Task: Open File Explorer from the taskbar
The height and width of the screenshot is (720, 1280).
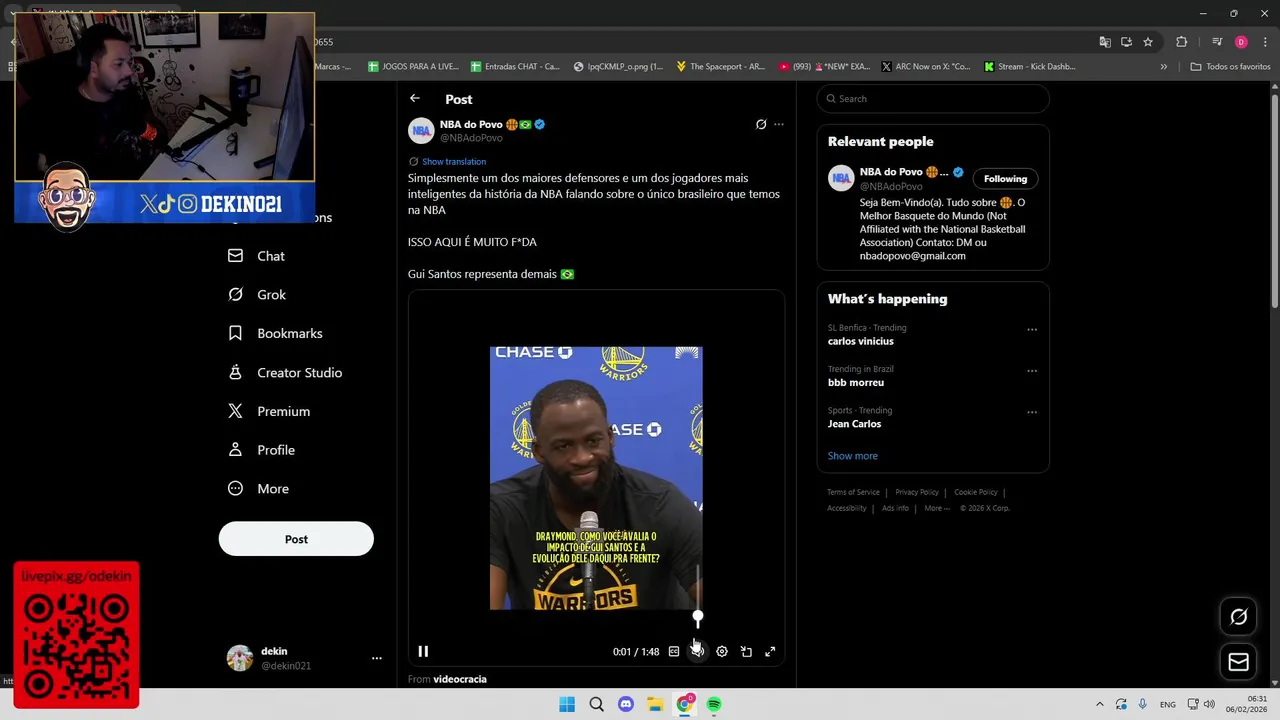Action: [655, 704]
